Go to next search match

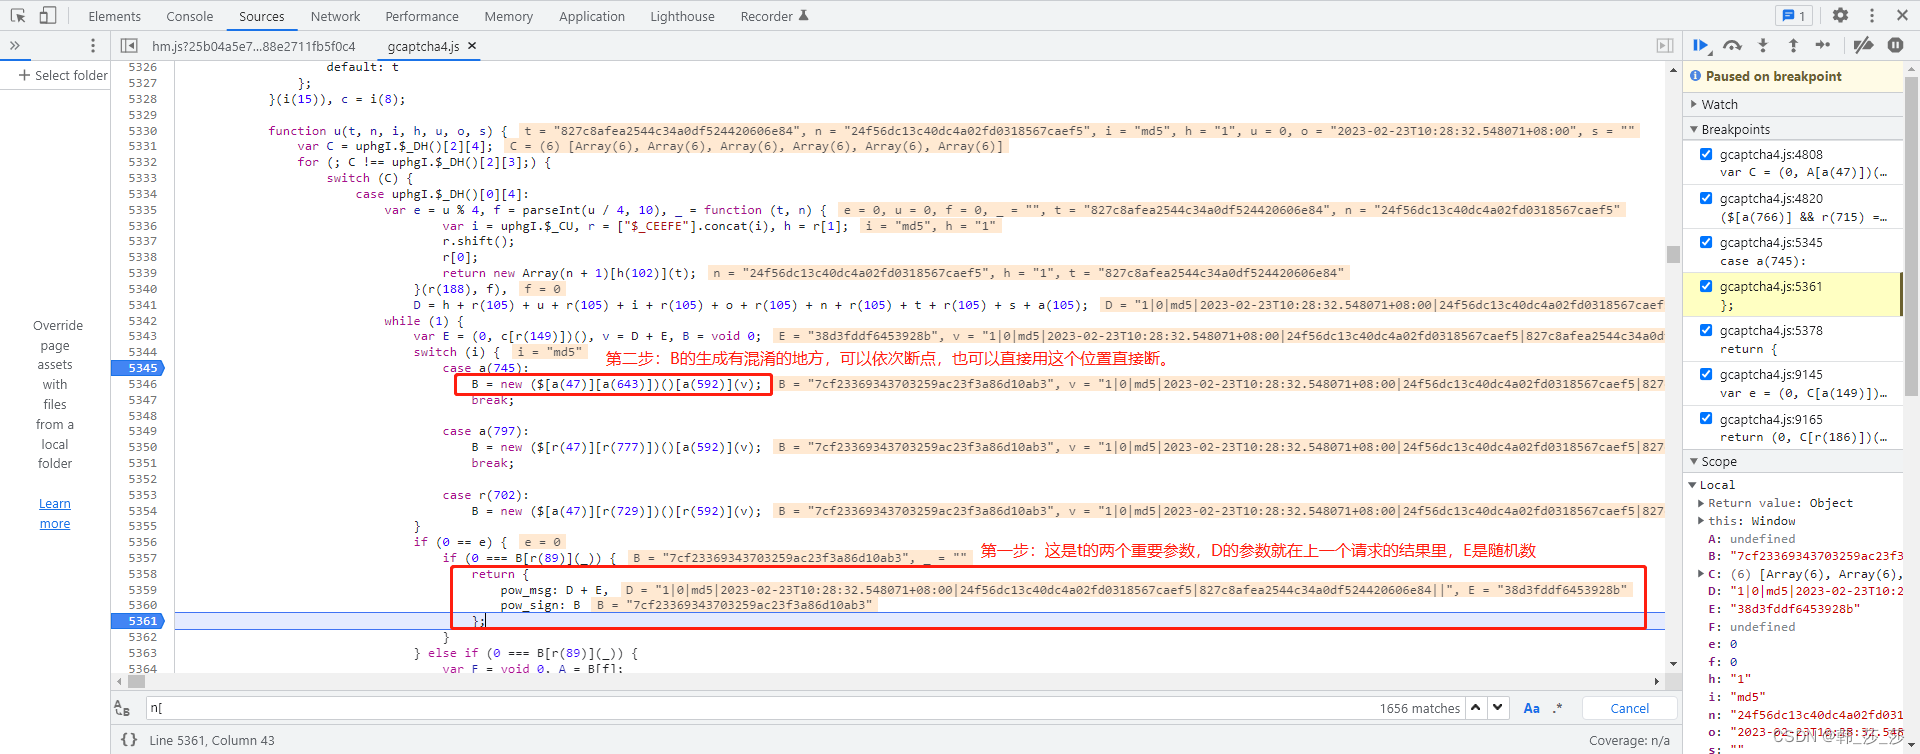tap(1497, 708)
